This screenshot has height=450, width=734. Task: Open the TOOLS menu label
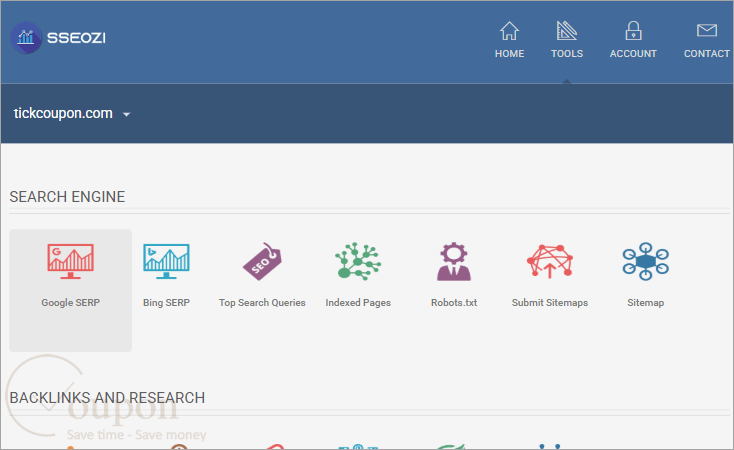(567, 53)
